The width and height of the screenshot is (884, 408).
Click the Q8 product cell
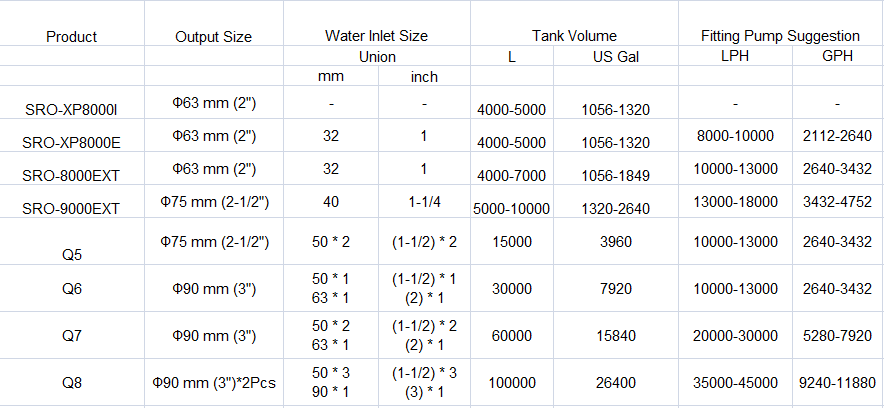coord(71,381)
